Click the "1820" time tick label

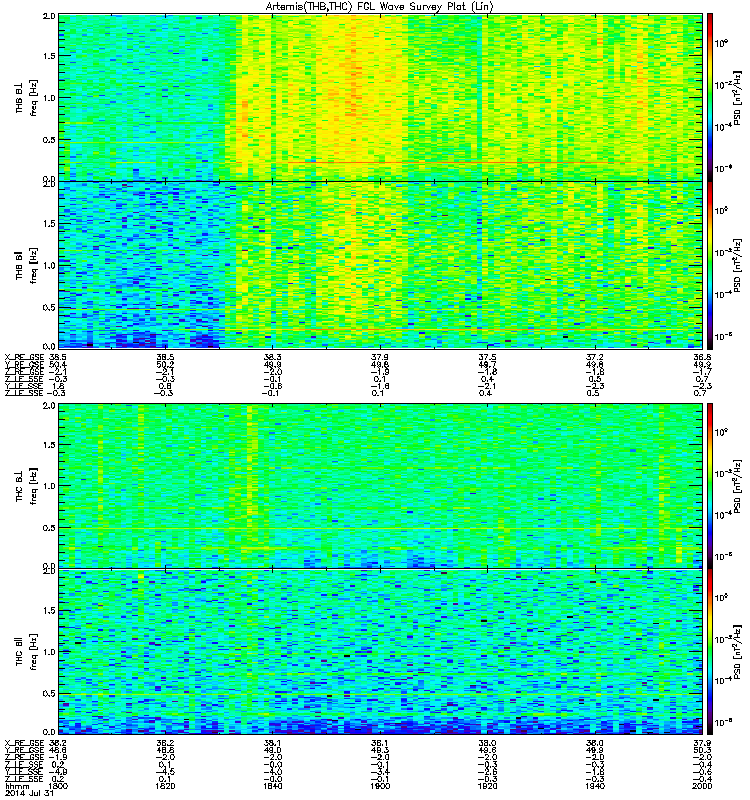click(x=165, y=786)
